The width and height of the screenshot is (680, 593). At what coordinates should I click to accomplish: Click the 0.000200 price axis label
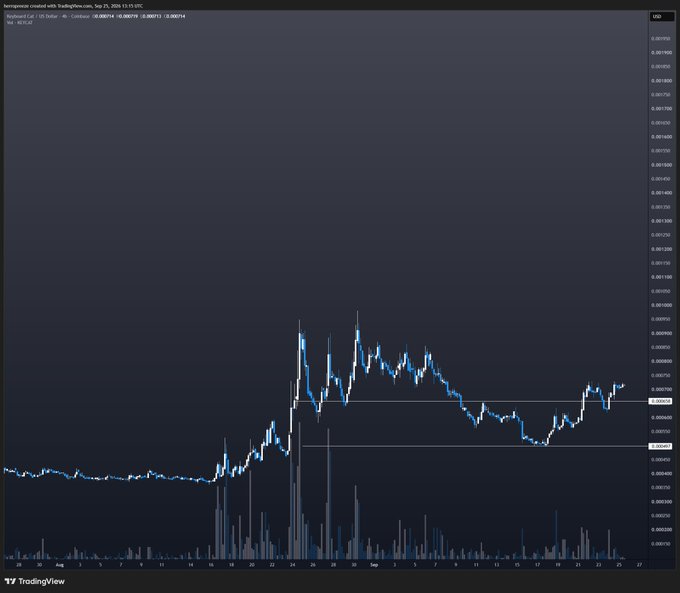click(661, 529)
